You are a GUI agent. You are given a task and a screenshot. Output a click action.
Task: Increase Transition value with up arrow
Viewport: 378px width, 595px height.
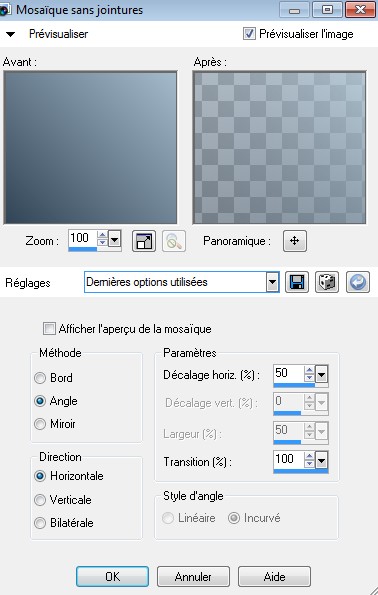tap(309, 456)
